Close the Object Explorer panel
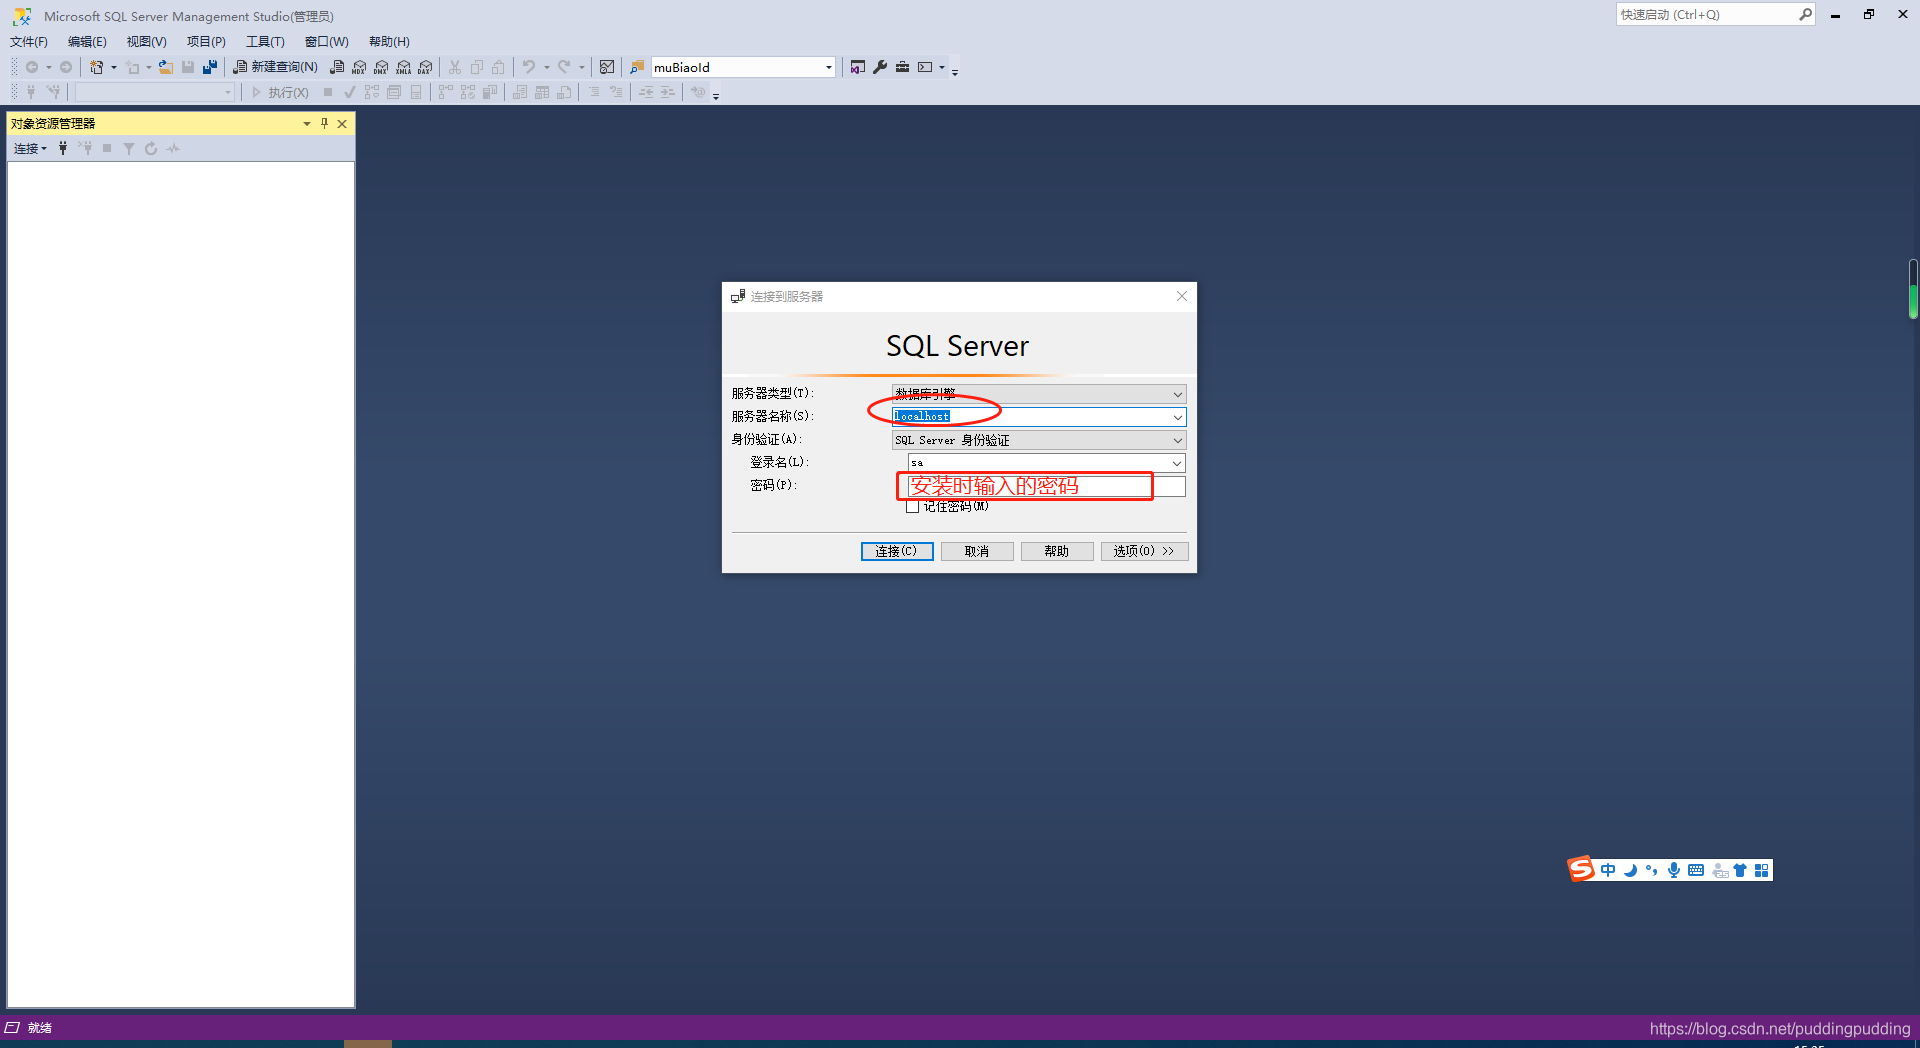The width and height of the screenshot is (1920, 1048). tap(342, 123)
